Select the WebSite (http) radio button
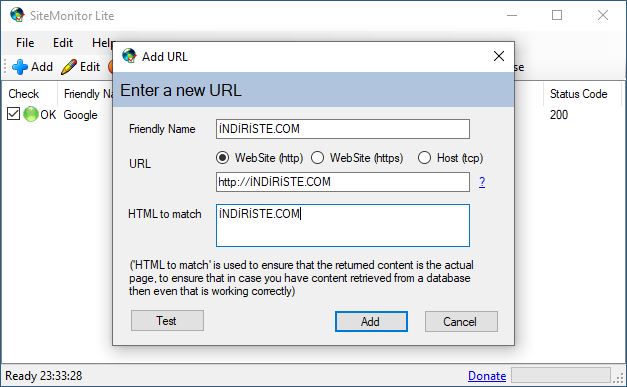 tap(222, 158)
